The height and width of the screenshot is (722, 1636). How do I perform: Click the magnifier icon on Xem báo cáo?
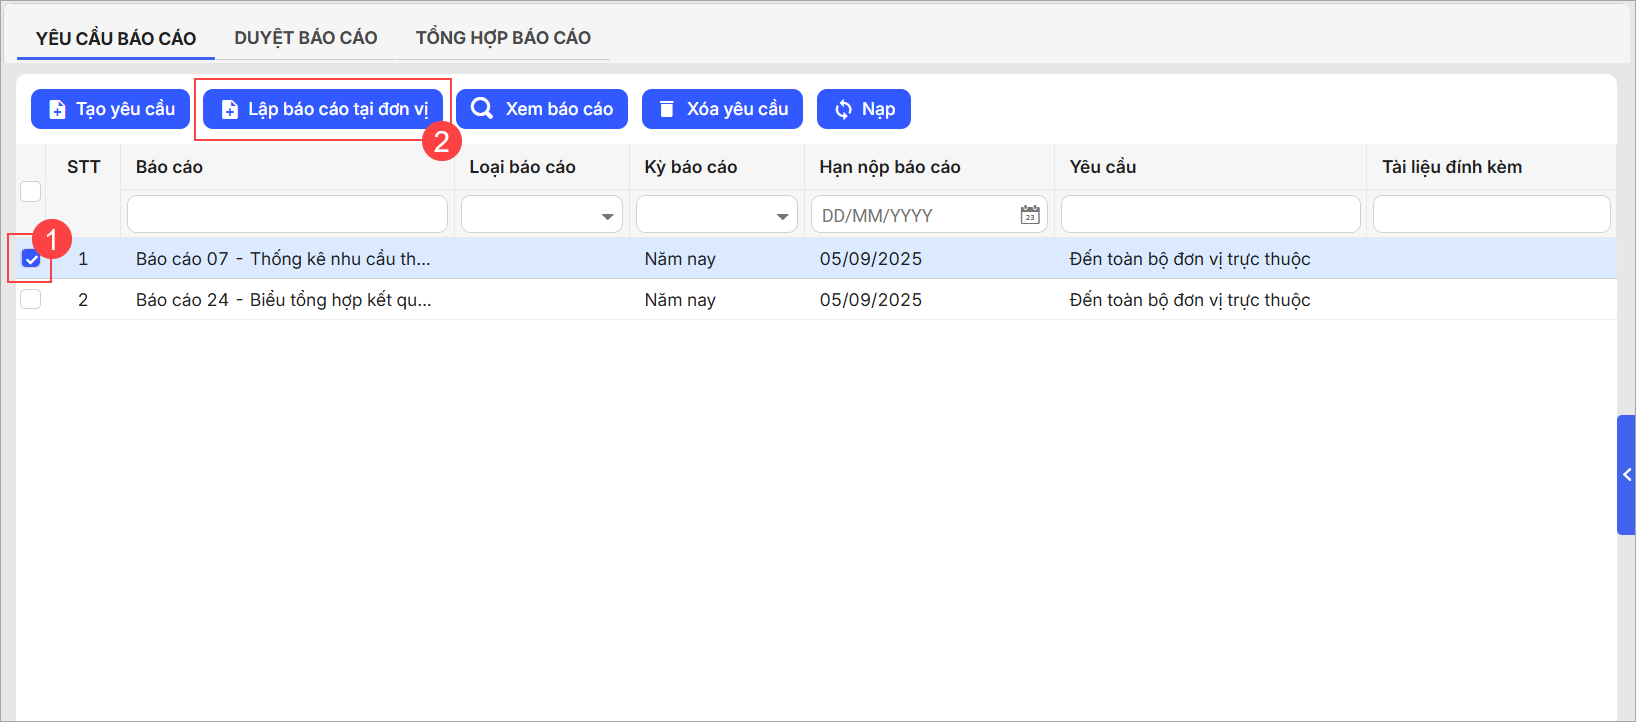tap(482, 109)
